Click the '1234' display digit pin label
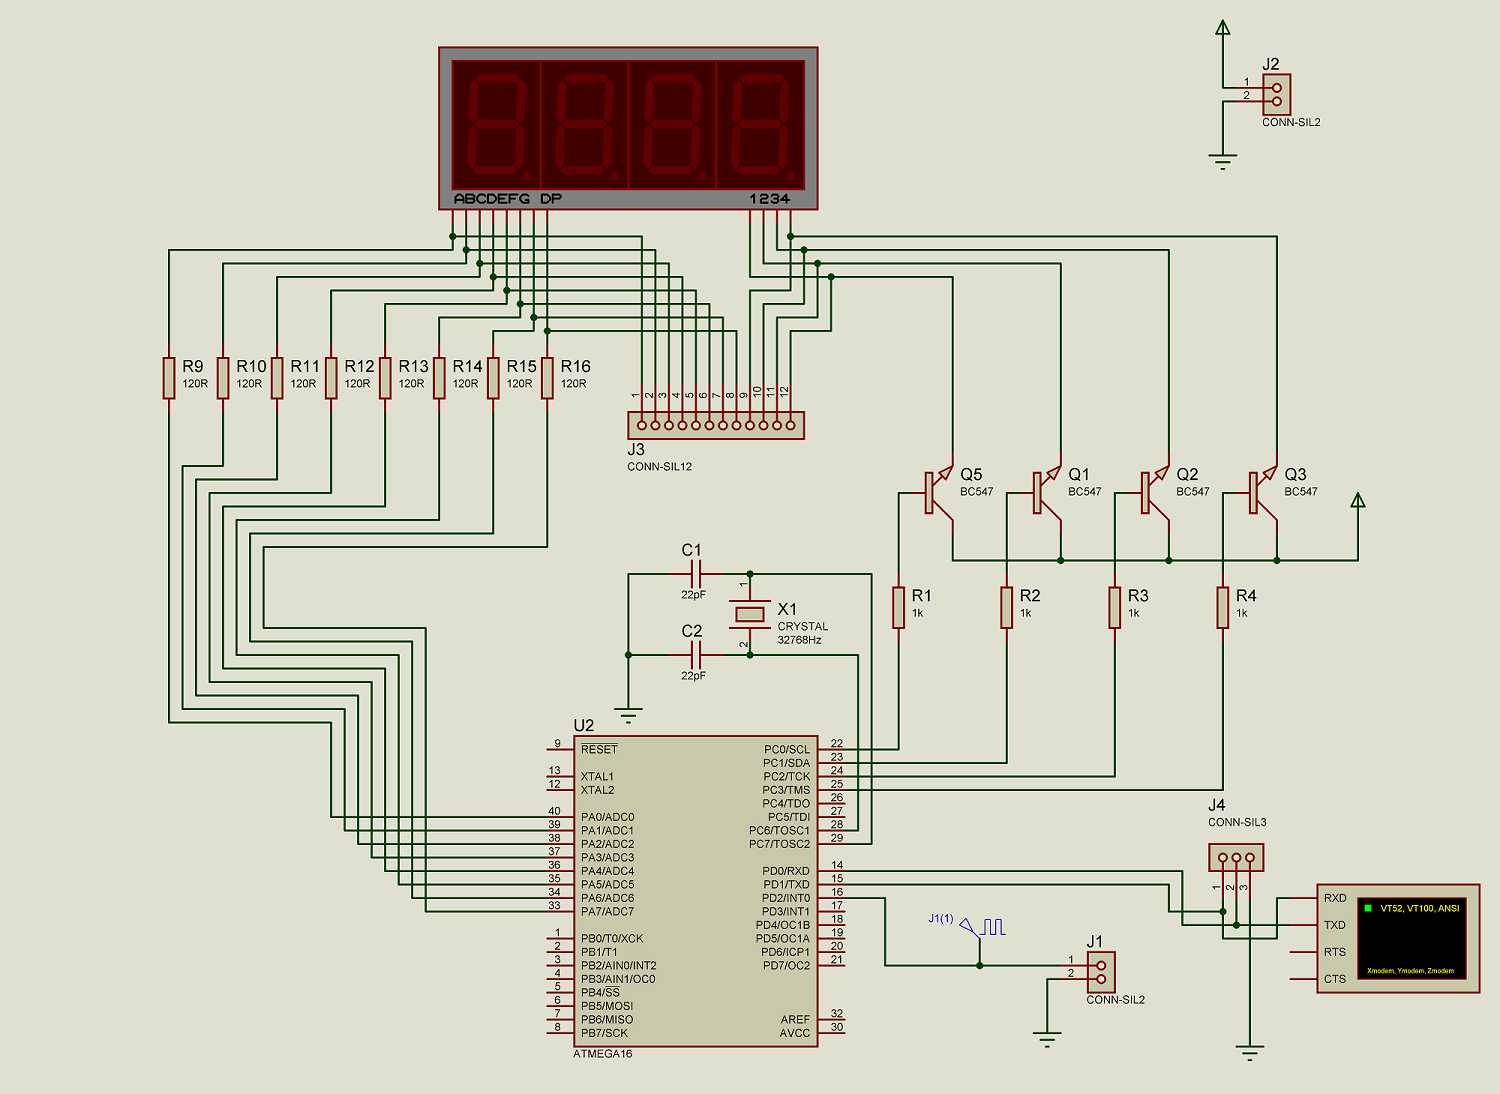The height and width of the screenshot is (1094, 1500). tap(770, 199)
